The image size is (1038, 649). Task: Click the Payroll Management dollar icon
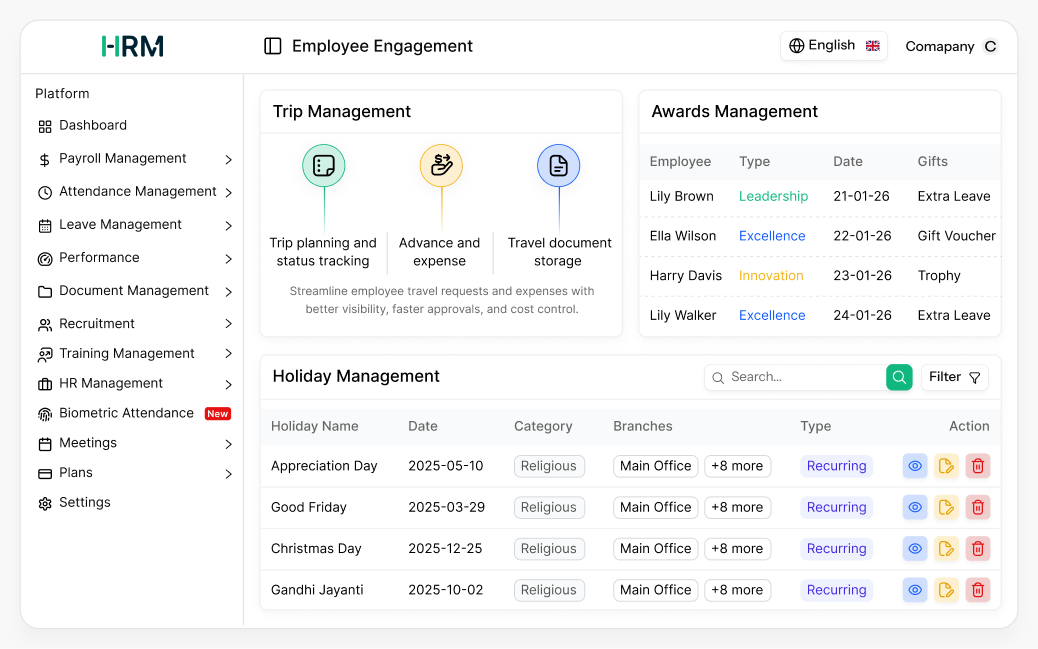tap(45, 158)
